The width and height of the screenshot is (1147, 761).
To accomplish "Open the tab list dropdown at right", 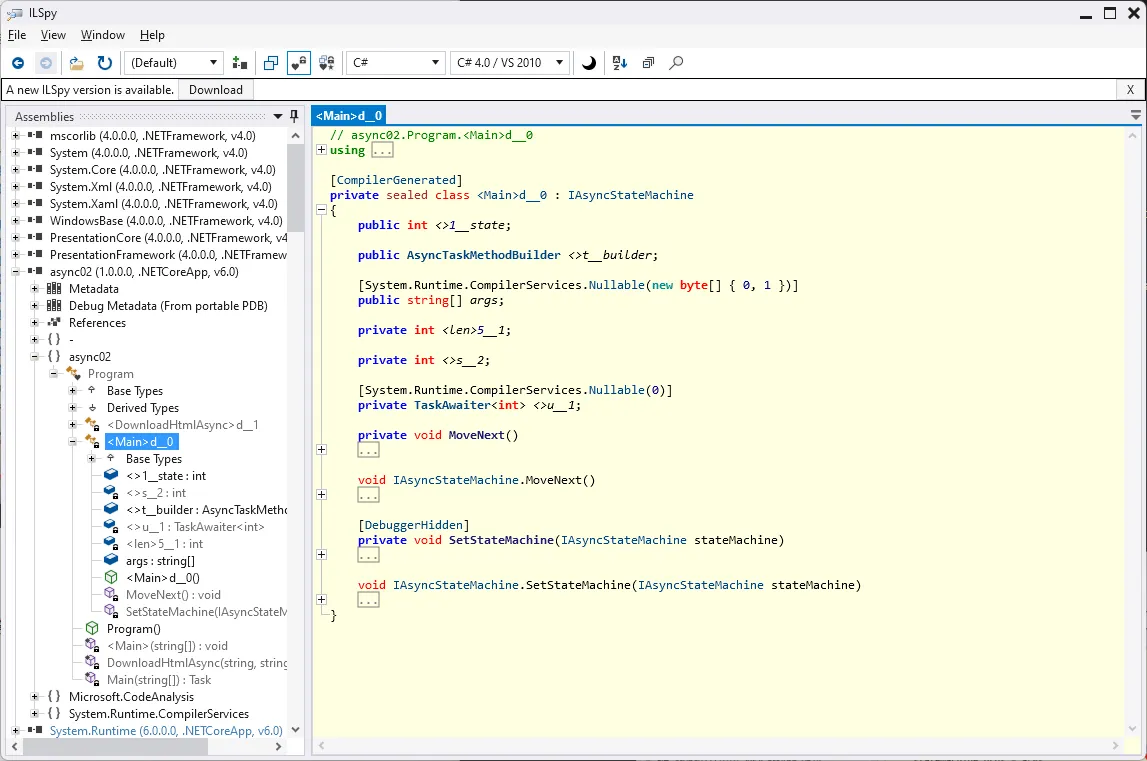I will point(1135,115).
